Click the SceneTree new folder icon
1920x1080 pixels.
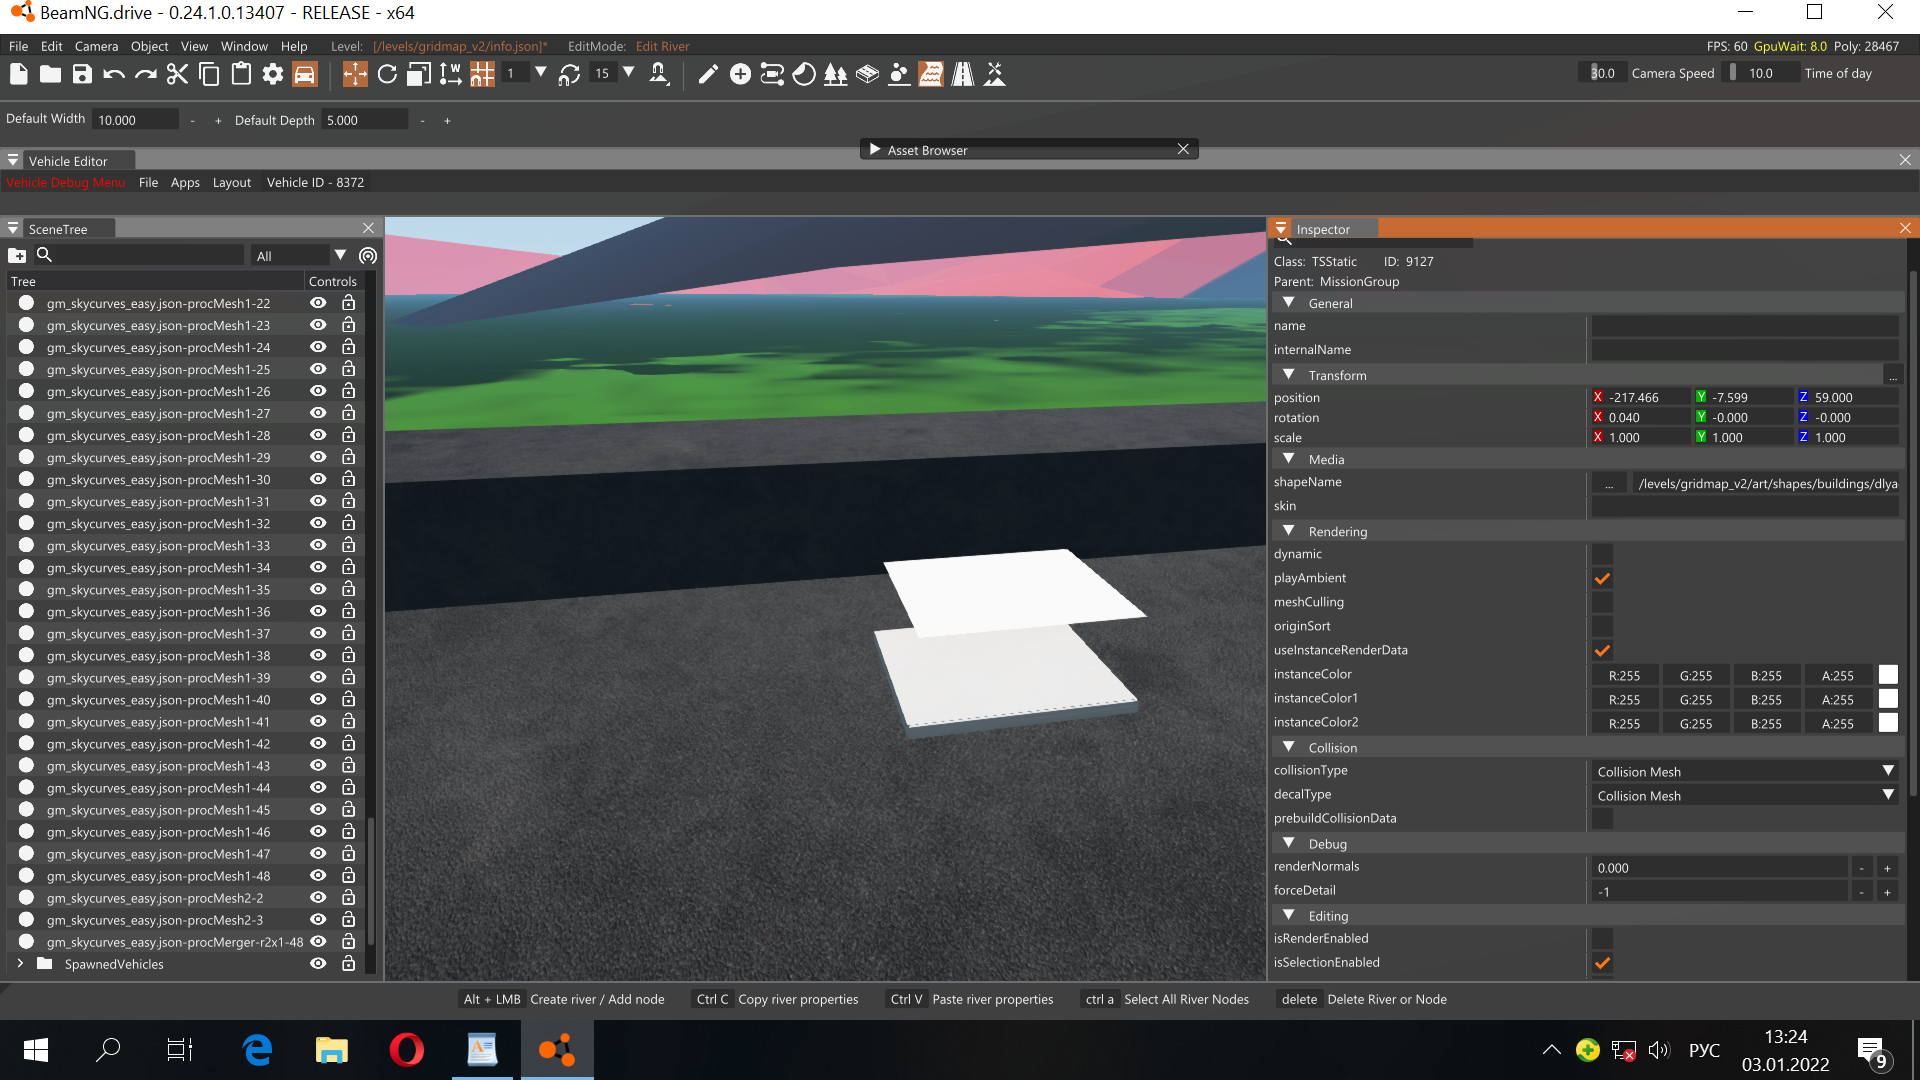click(17, 256)
